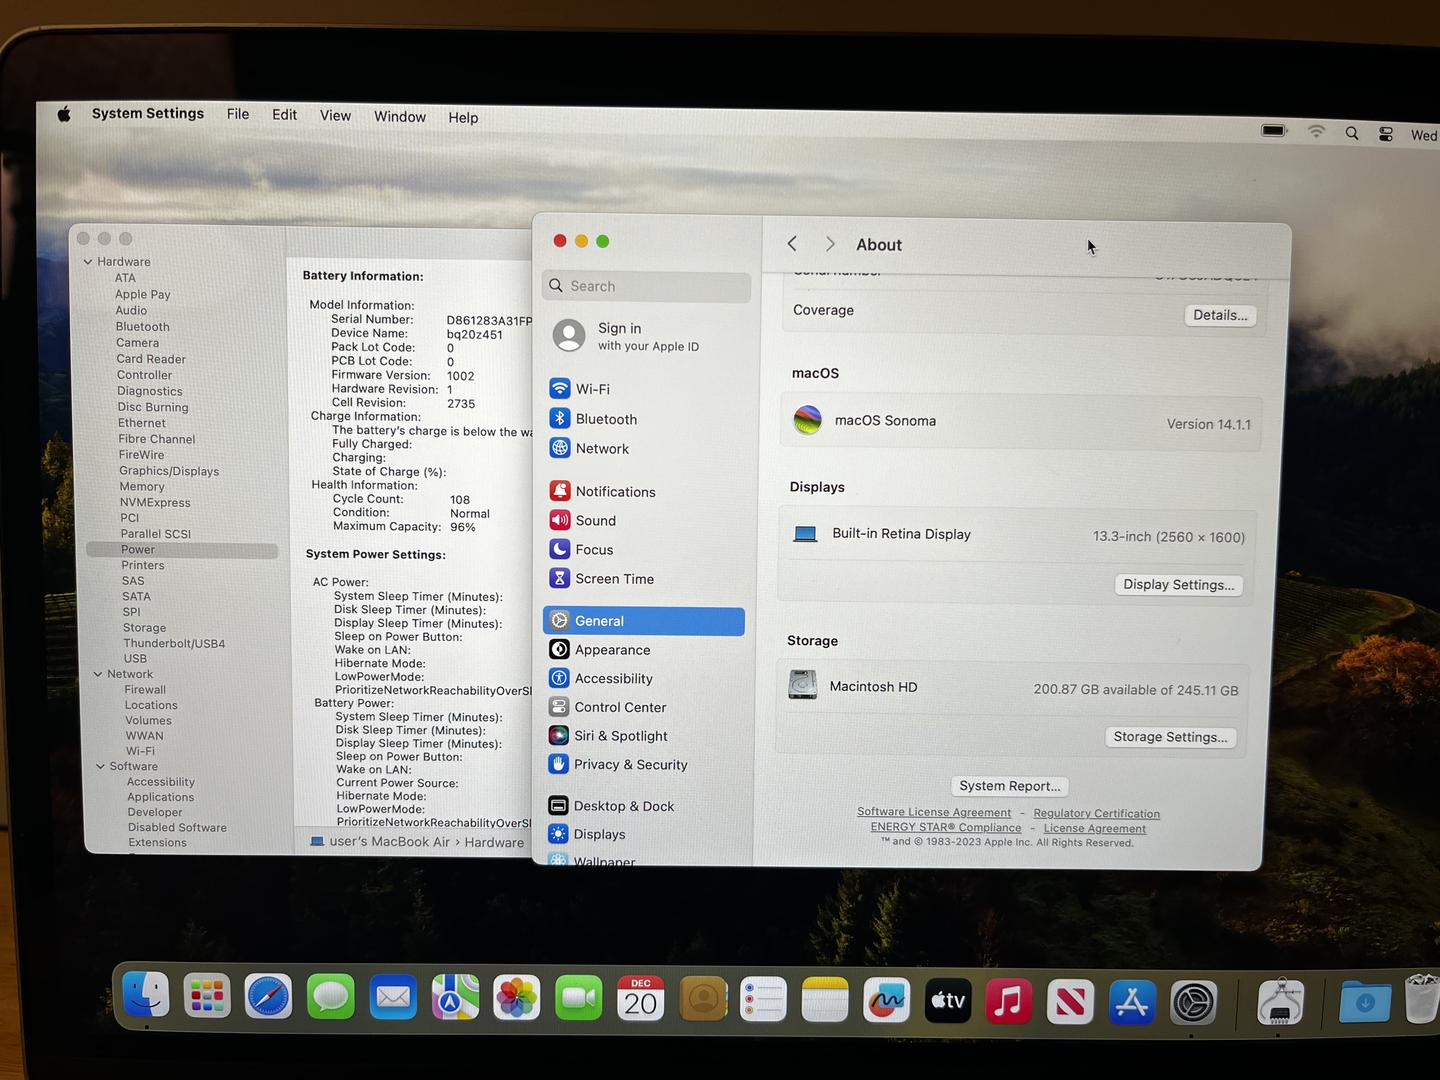The image size is (1440, 1080).
Task: Open Music app from the Dock
Action: [1008, 1001]
